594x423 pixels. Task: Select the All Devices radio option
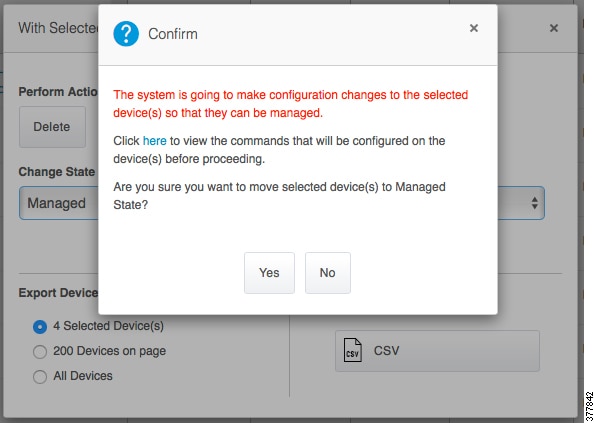(x=40, y=377)
